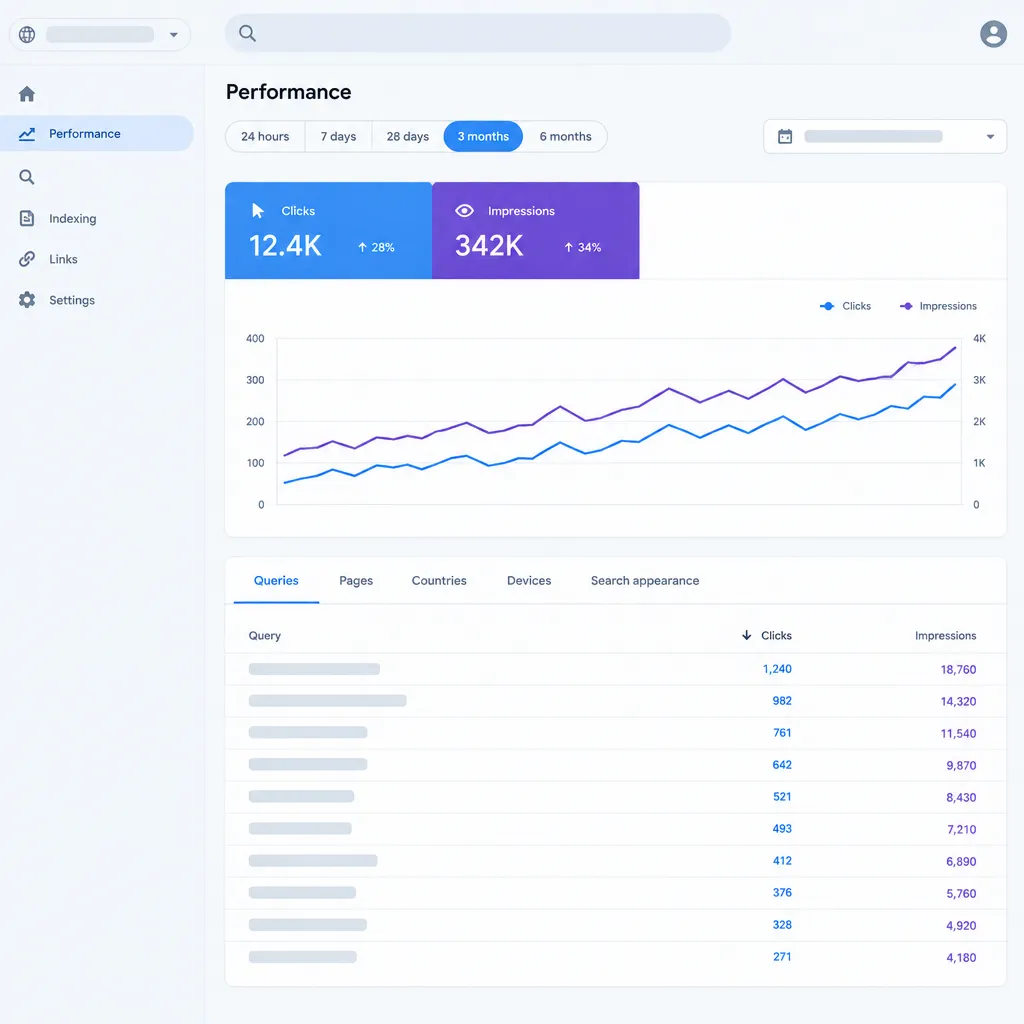Select the 3 months range
1024x1024 pixels.
click(x=483, y=136)
